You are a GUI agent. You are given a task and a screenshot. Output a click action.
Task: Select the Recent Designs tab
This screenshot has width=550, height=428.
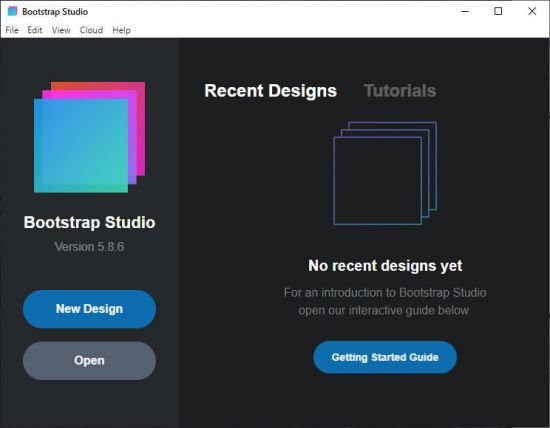point(270,91)
